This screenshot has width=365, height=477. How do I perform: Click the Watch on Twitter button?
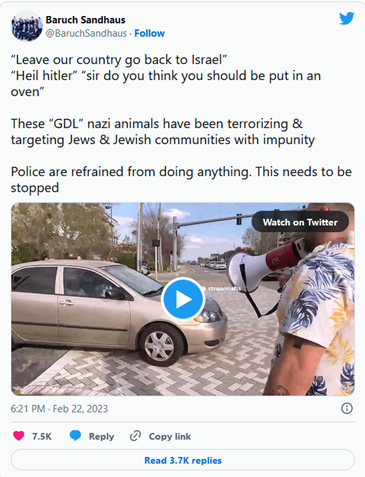coord(300,222)
